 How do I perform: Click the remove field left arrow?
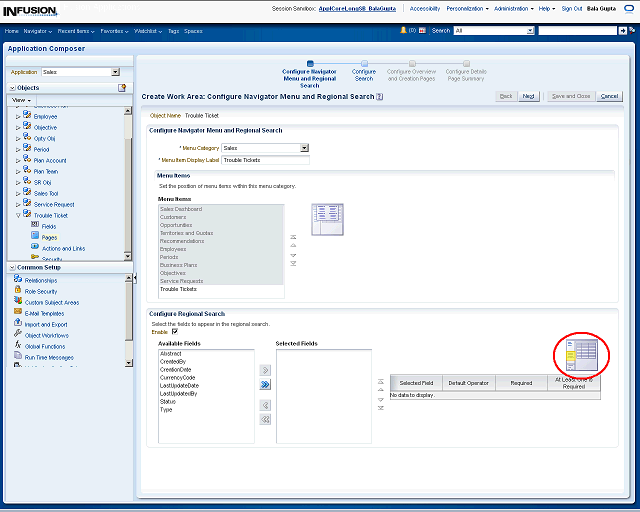click(265, 405)
